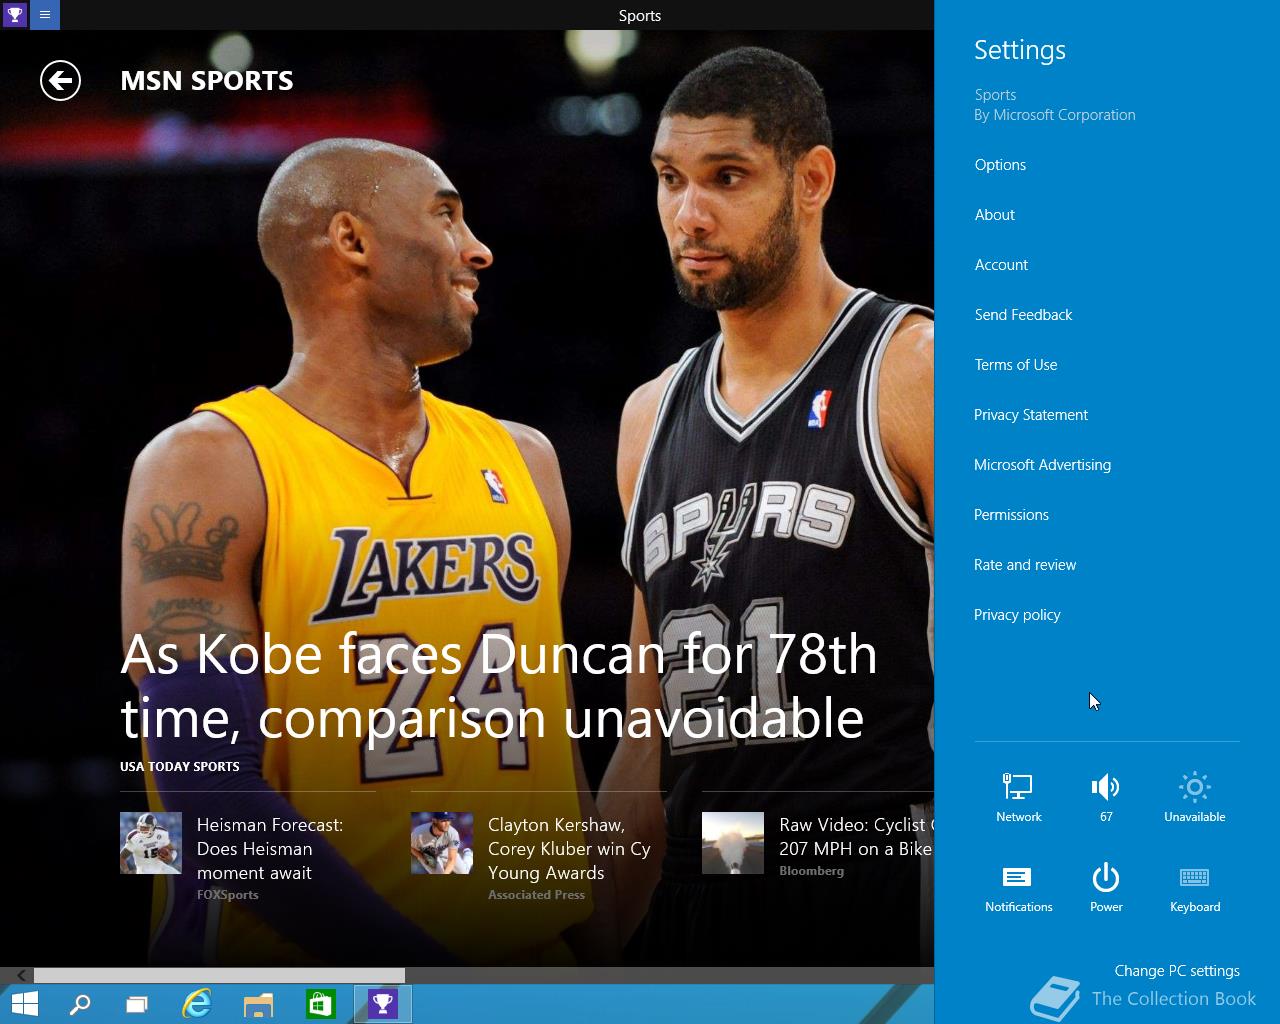Open Raw Video: Cyclist story text

tap(856, 837)
